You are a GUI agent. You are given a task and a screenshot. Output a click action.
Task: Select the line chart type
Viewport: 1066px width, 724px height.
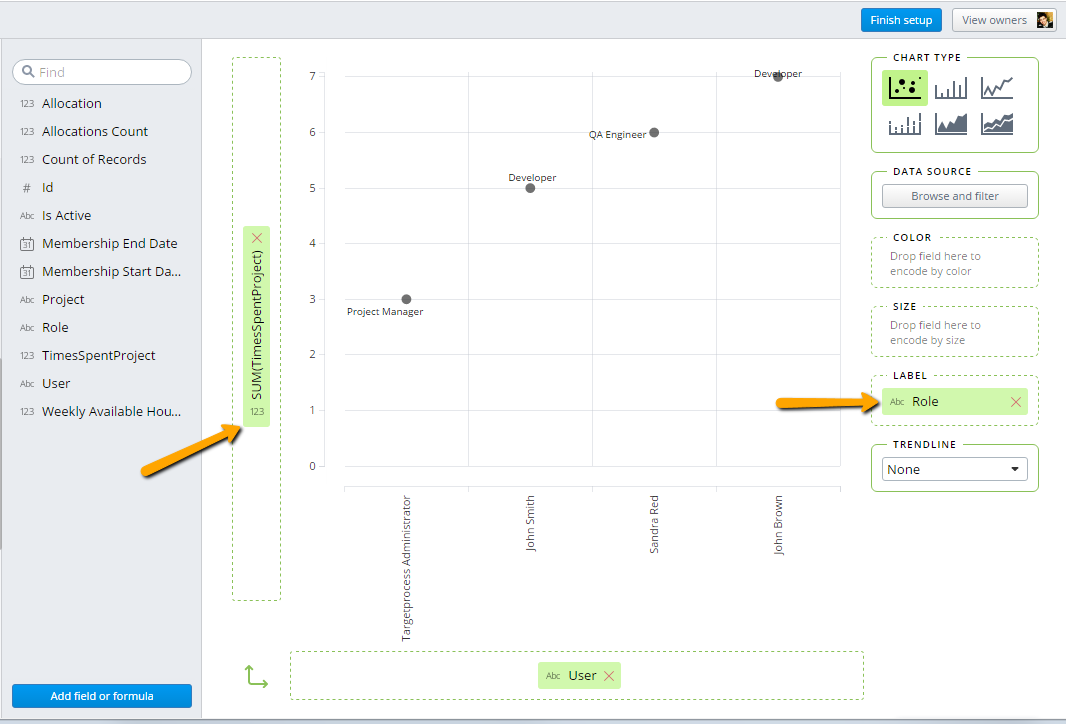997,88
